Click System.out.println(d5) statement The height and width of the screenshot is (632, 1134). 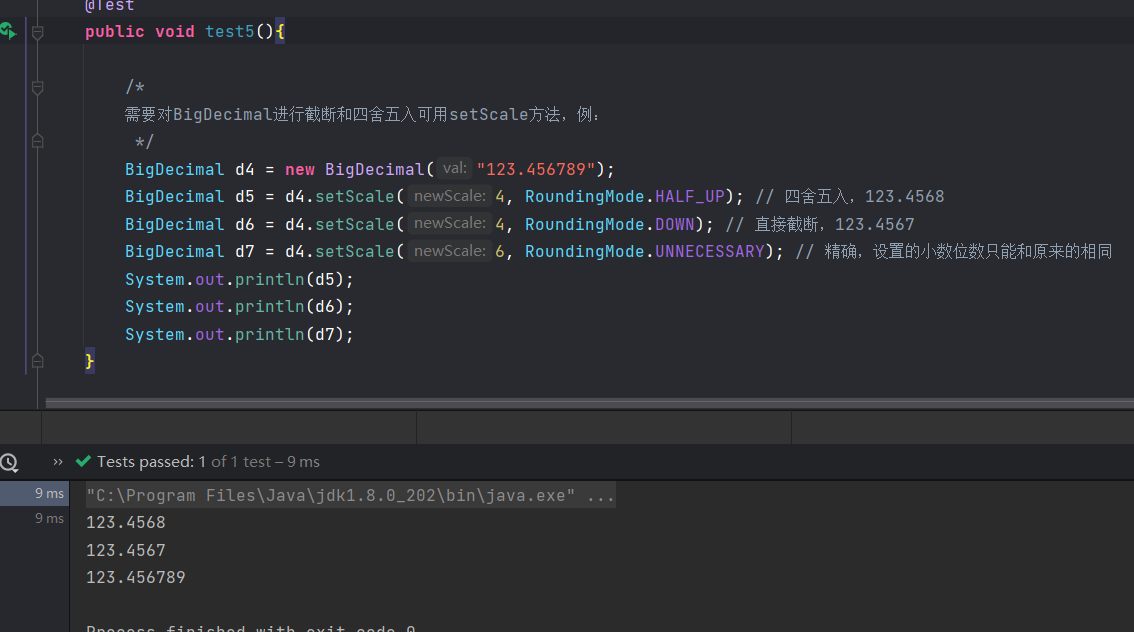[x=239, y=279]
